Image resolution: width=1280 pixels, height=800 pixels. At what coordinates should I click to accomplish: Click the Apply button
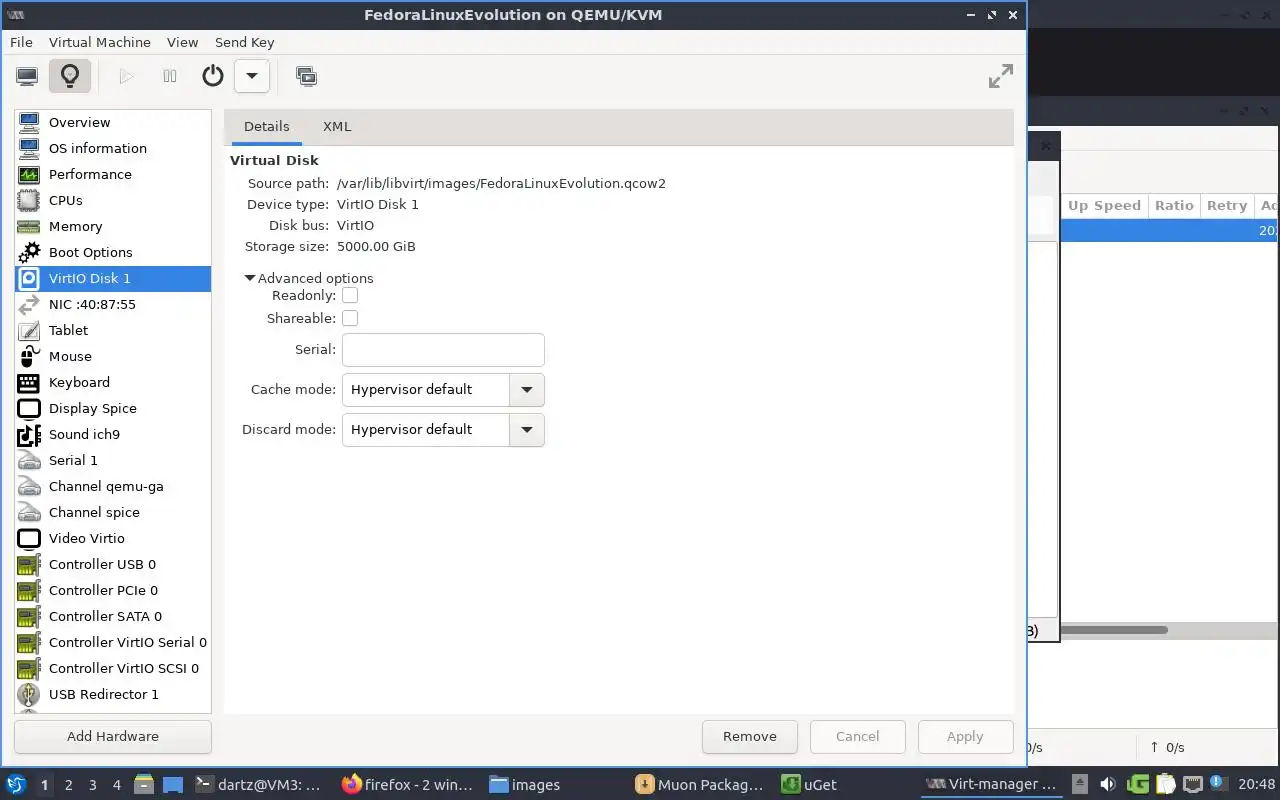[x=965, y=736]
